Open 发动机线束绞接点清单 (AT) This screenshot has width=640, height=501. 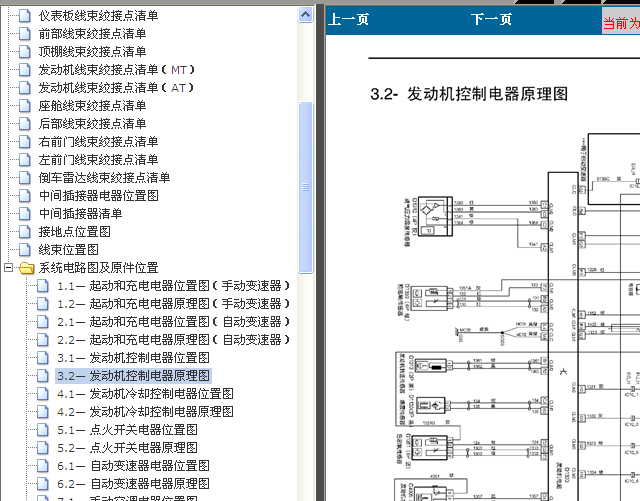coord(116,88)
